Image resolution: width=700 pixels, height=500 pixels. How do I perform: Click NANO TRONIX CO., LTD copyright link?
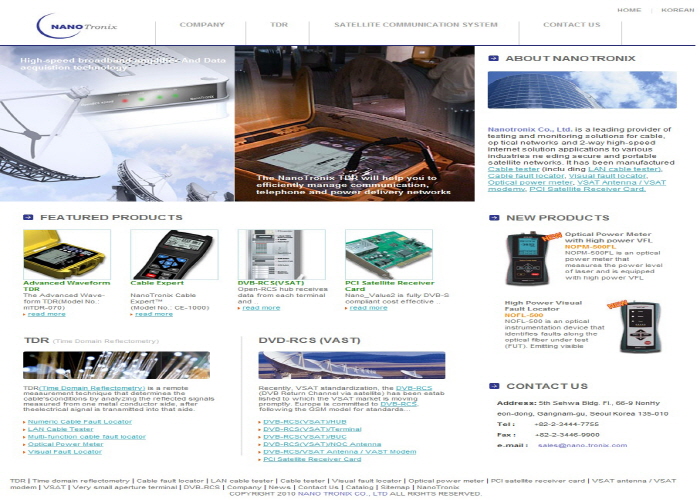click(342, 494)
